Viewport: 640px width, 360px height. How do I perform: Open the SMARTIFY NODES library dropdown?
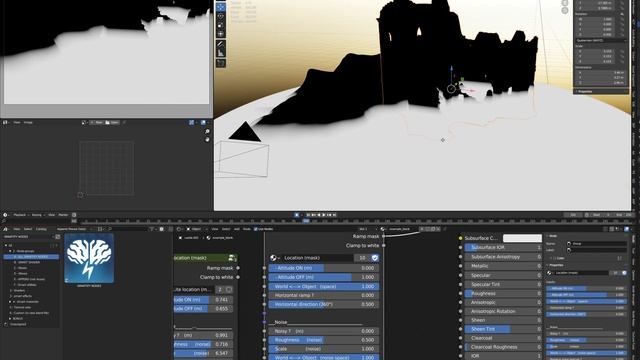(29, 236)
